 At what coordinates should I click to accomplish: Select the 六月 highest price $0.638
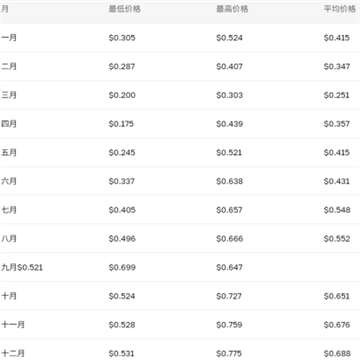pos(230,181)
